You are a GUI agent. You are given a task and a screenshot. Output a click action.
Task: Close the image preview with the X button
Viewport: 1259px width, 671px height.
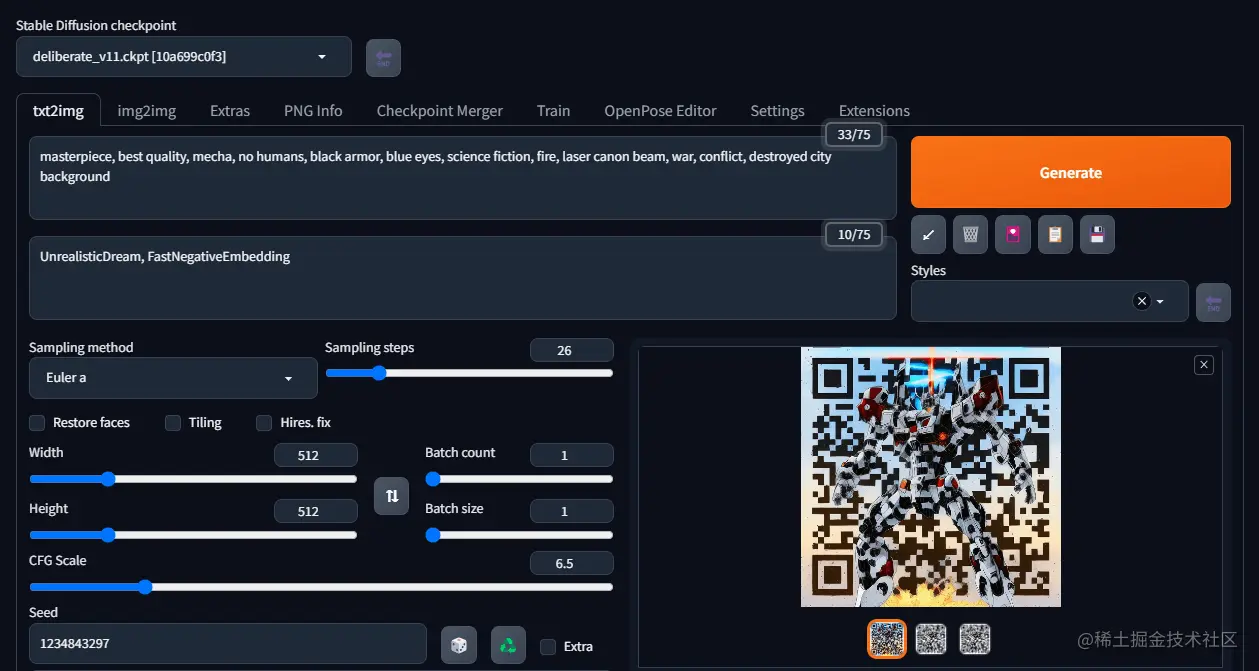[1204, 365]
